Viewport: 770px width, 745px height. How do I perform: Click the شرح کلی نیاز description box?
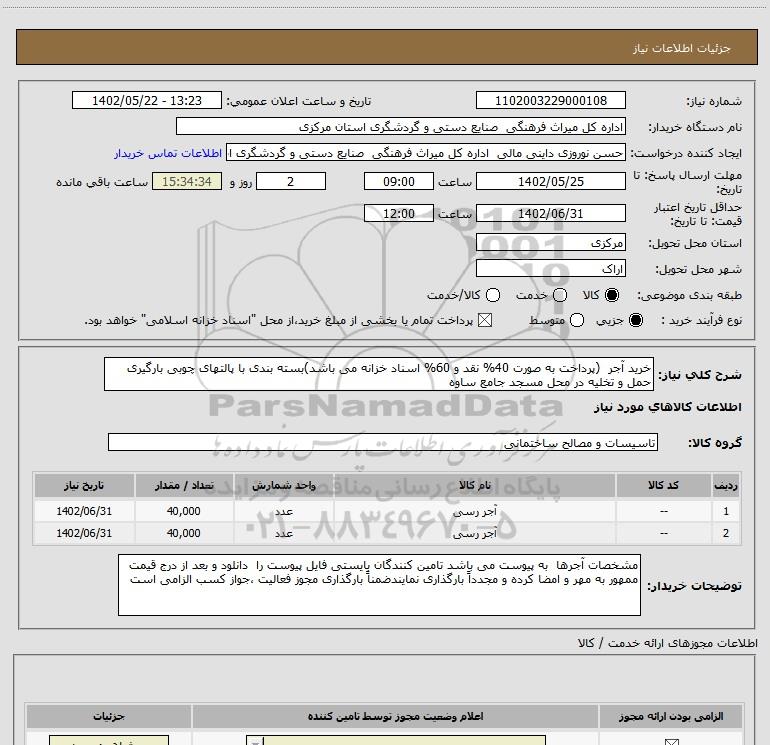(379, 375)
